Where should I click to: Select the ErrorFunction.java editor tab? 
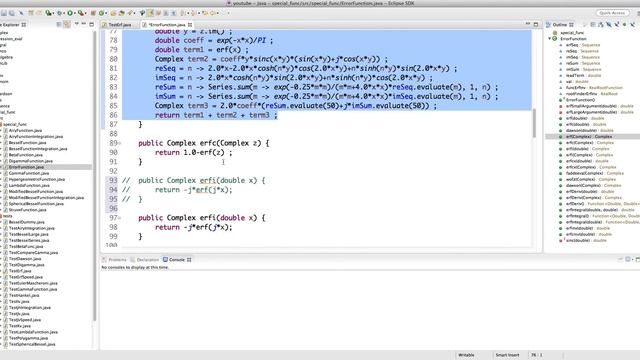pyautogui.click(x=167, y=25)
